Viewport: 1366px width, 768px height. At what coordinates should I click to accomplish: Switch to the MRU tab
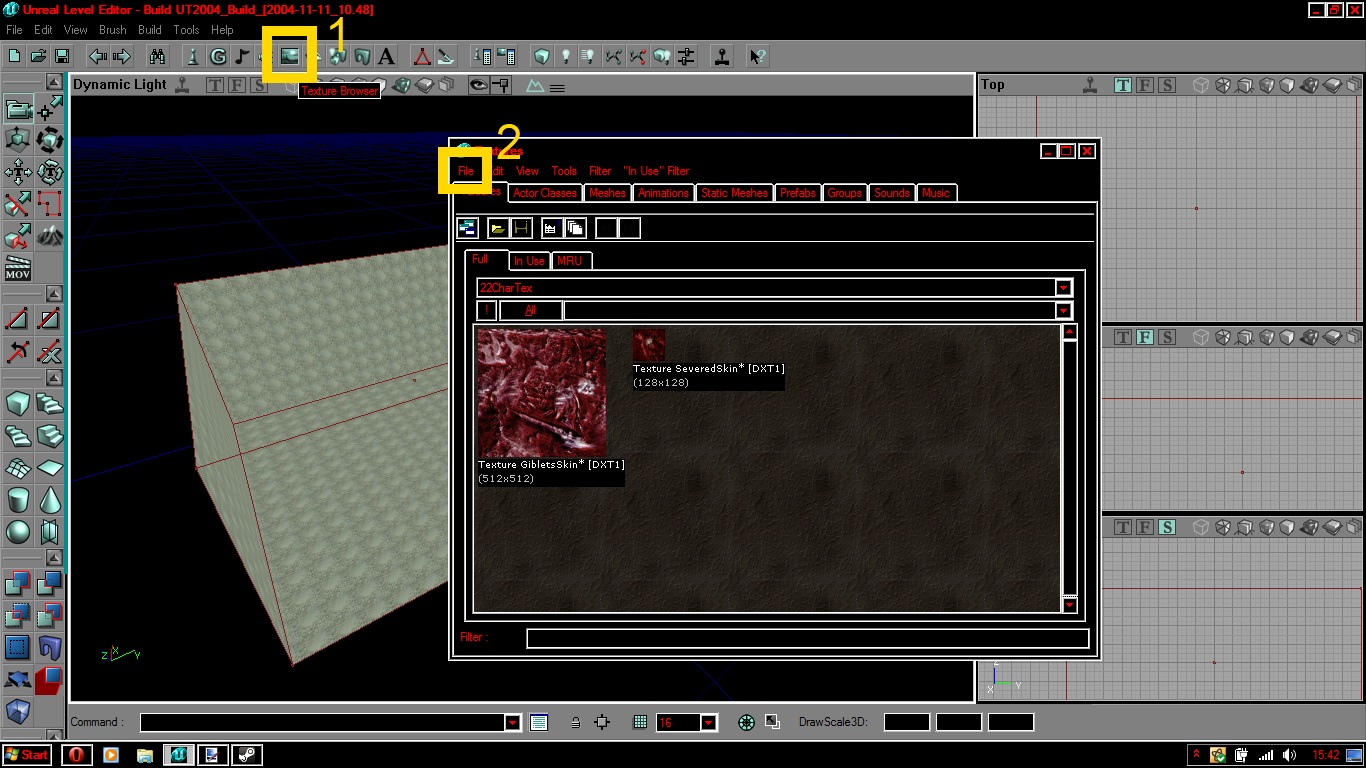coord(570,261)
